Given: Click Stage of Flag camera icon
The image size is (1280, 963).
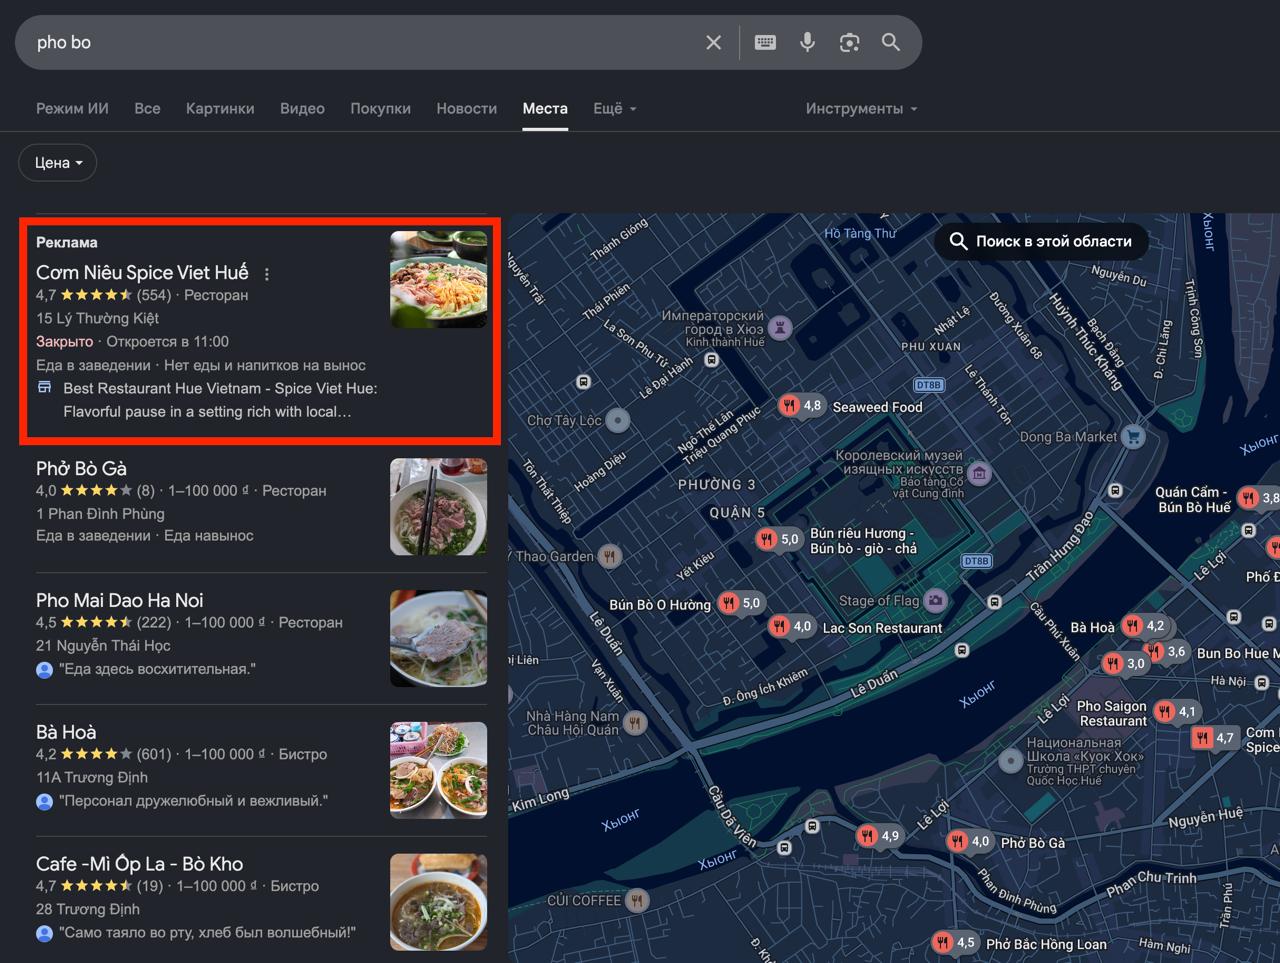Looking at the screenshot, I should click(x=935, y=600).
